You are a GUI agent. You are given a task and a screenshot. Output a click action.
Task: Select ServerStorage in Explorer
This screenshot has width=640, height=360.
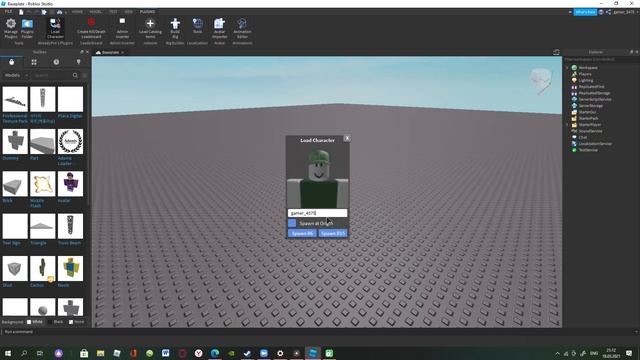tap(590, 106)
